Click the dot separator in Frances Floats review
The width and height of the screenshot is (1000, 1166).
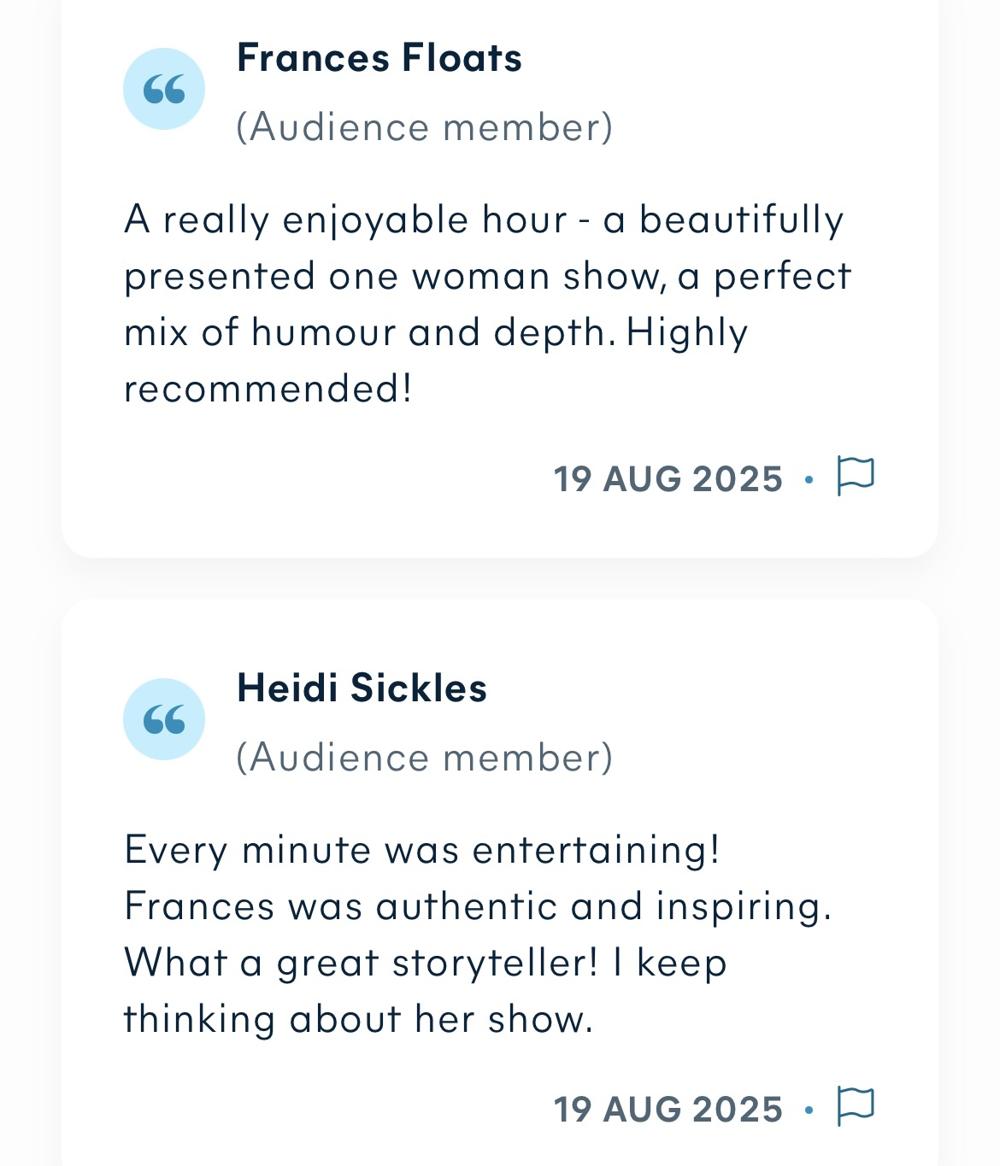[x=809, y=480]
